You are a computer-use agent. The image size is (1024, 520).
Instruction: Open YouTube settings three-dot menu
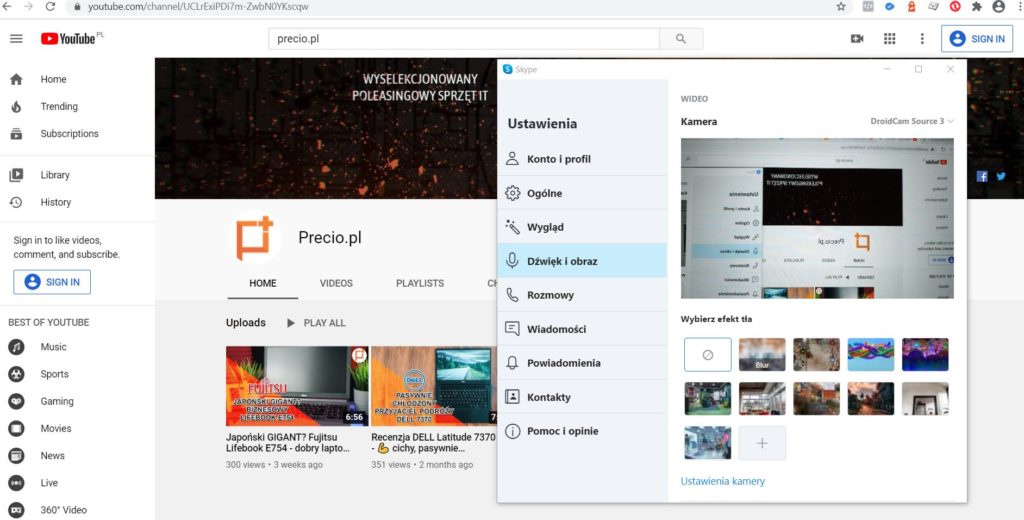pos(922,39)
